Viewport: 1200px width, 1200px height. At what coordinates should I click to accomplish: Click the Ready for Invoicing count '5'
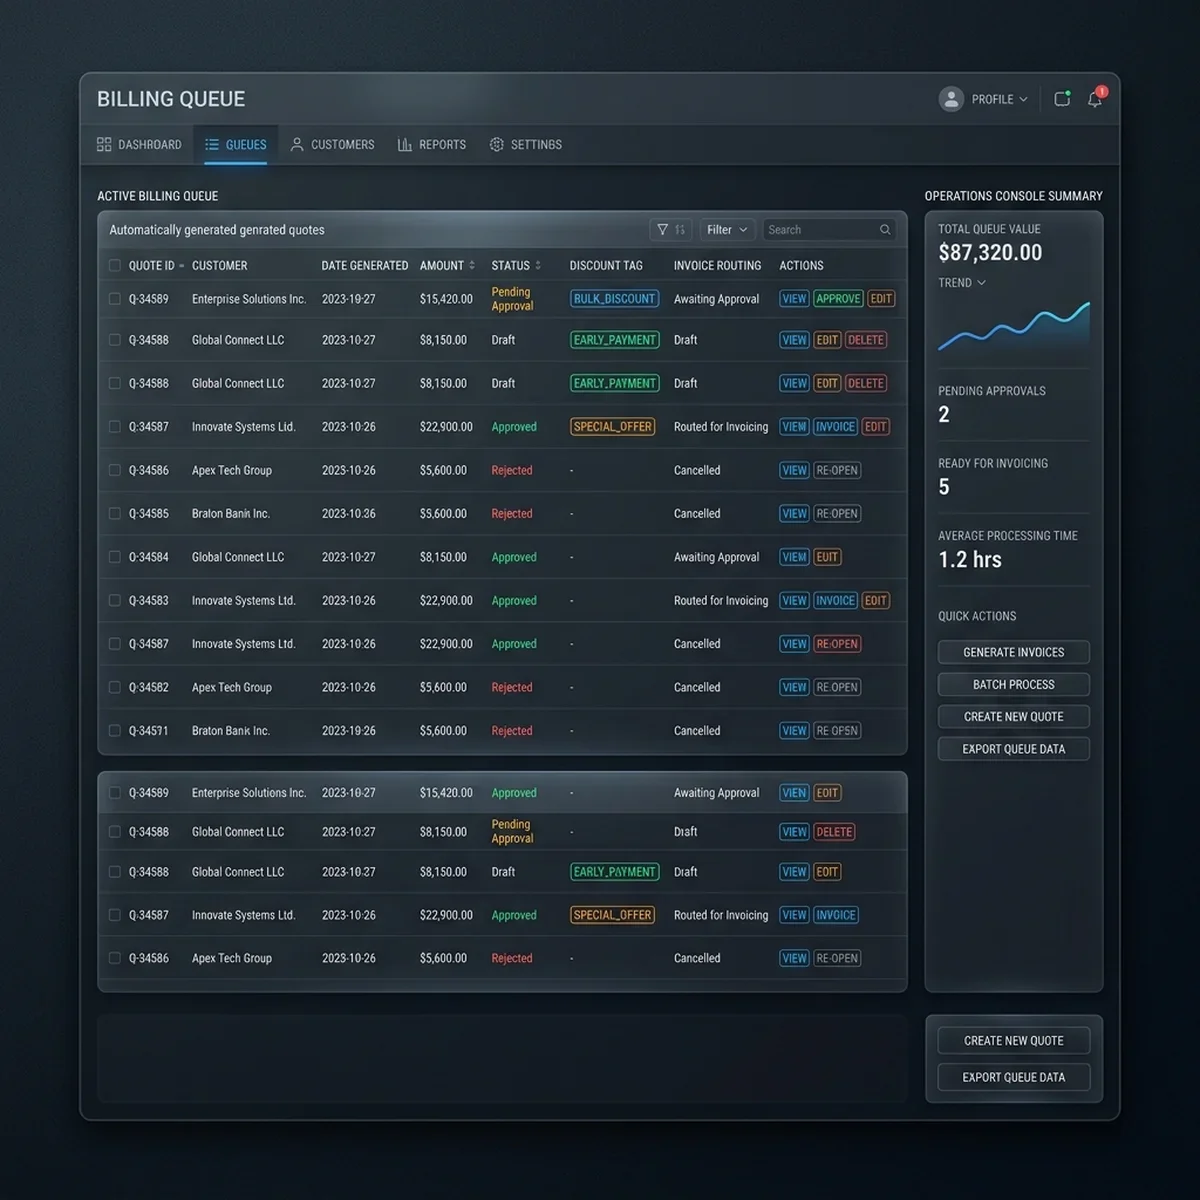click(944, 487)
